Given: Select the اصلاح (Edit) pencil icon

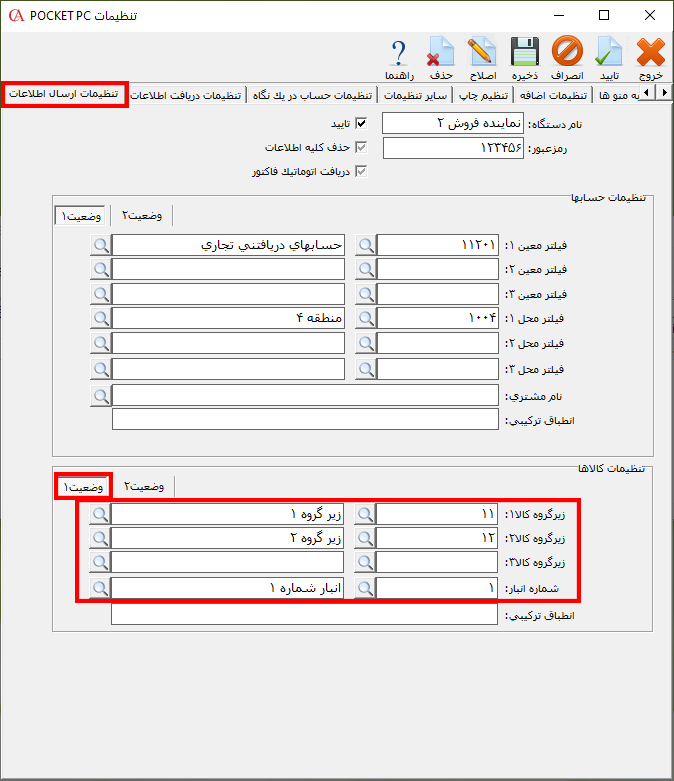Looking at the screenshot, I should (x=482, y=57).
